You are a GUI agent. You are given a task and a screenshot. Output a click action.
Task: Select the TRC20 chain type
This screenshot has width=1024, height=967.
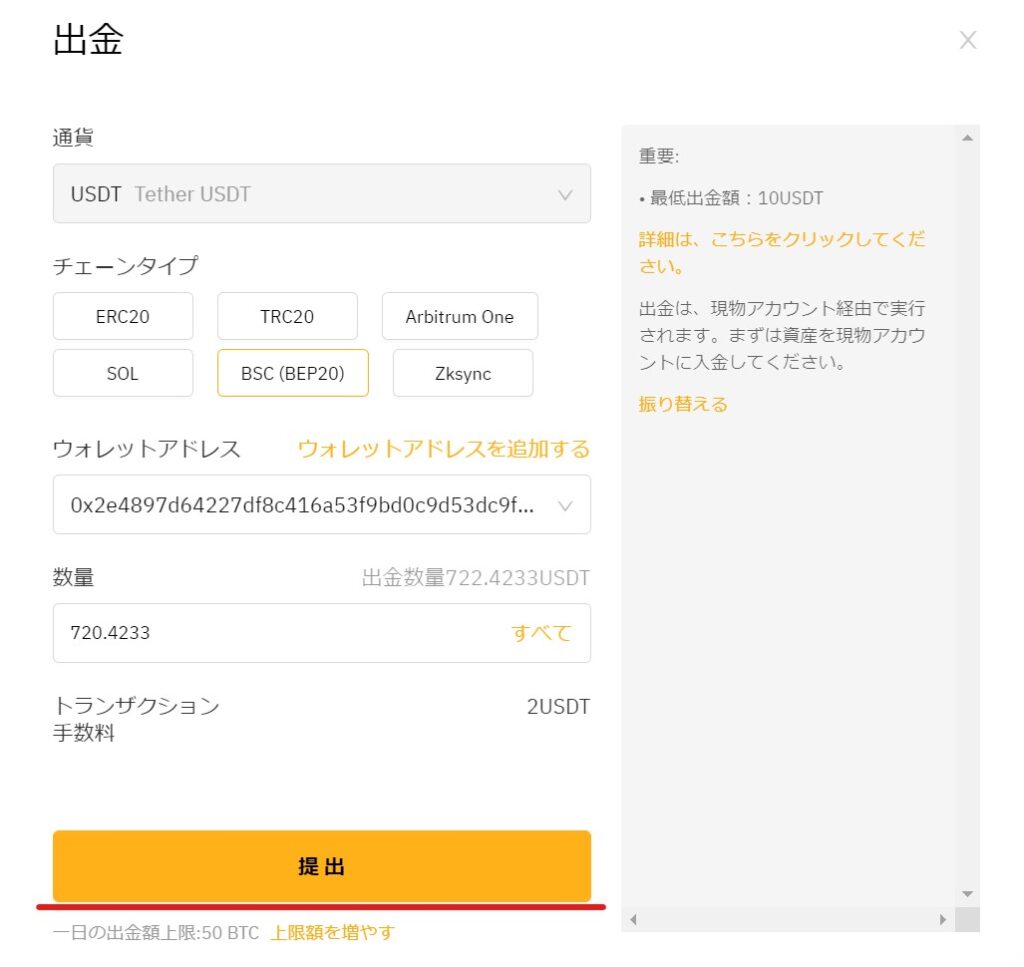click(x=287, y=316)
